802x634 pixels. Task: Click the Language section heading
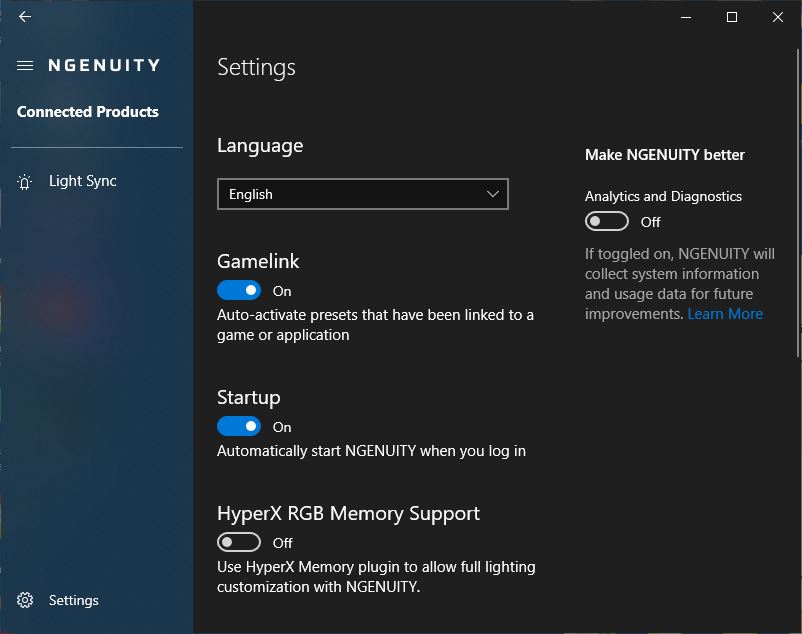[260, 146]
